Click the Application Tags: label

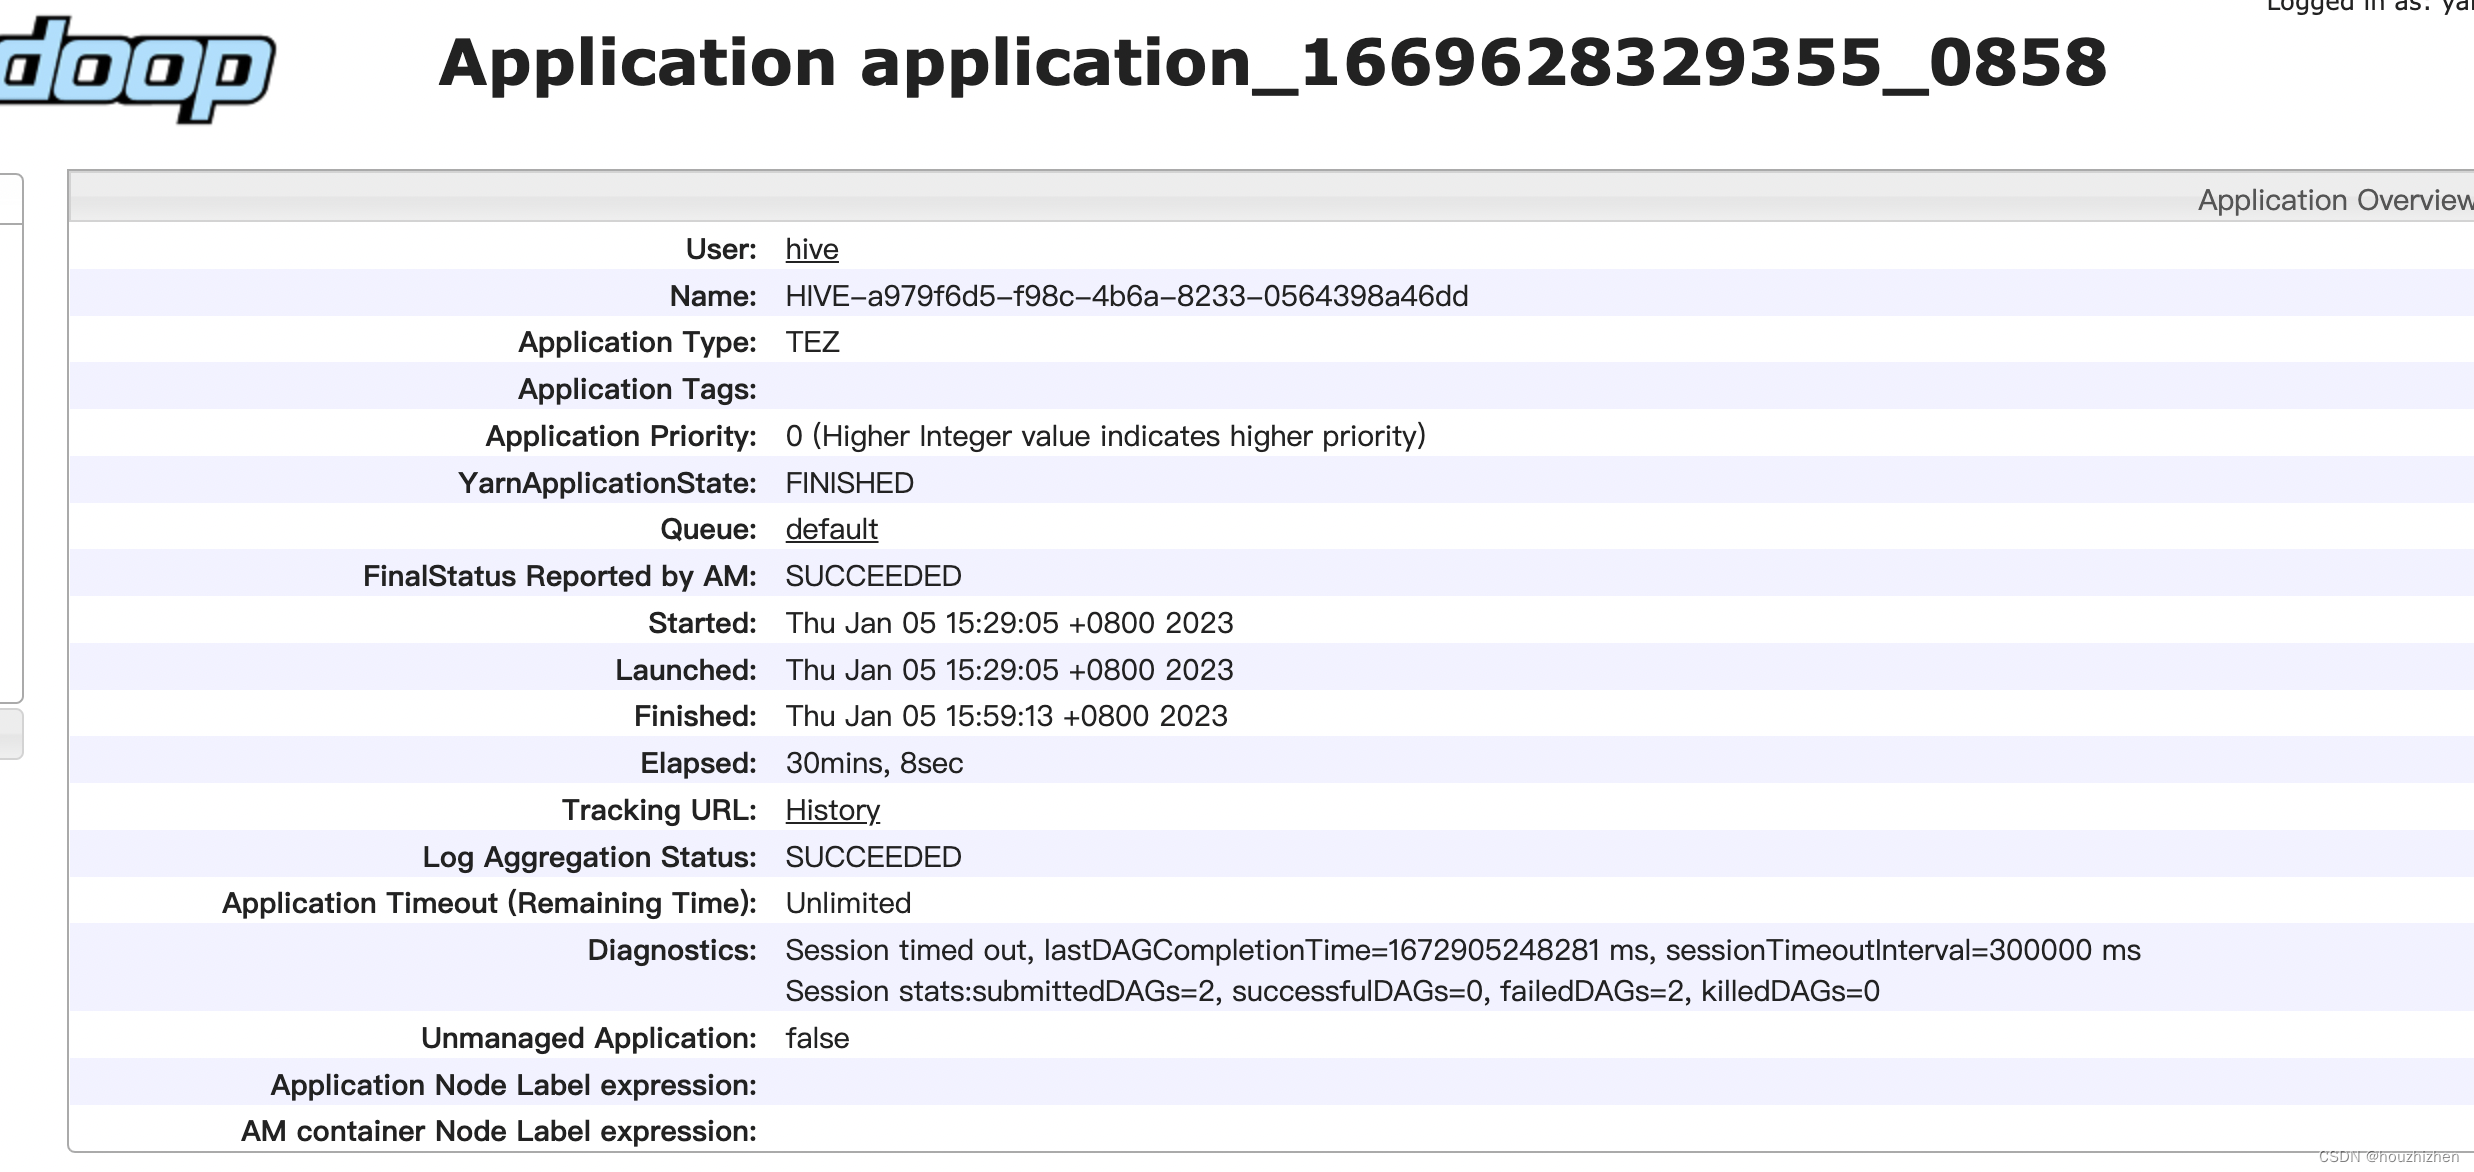pyautogui.click(x=637, y=389)
